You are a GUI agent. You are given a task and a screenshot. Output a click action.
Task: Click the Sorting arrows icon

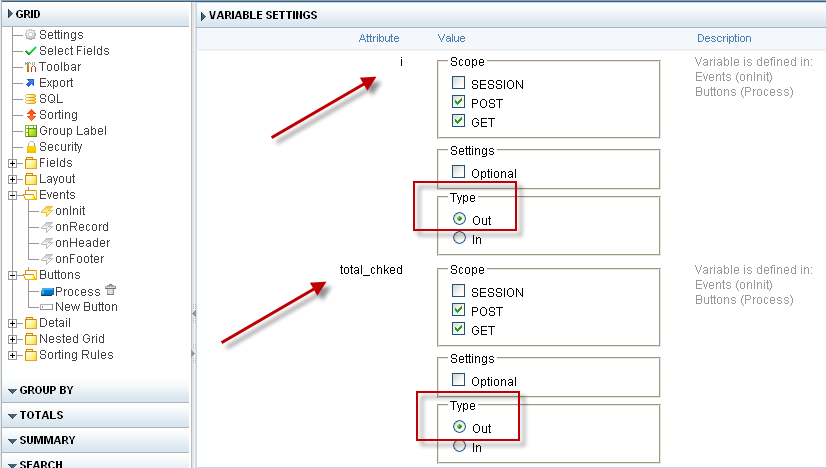[30, 115]
